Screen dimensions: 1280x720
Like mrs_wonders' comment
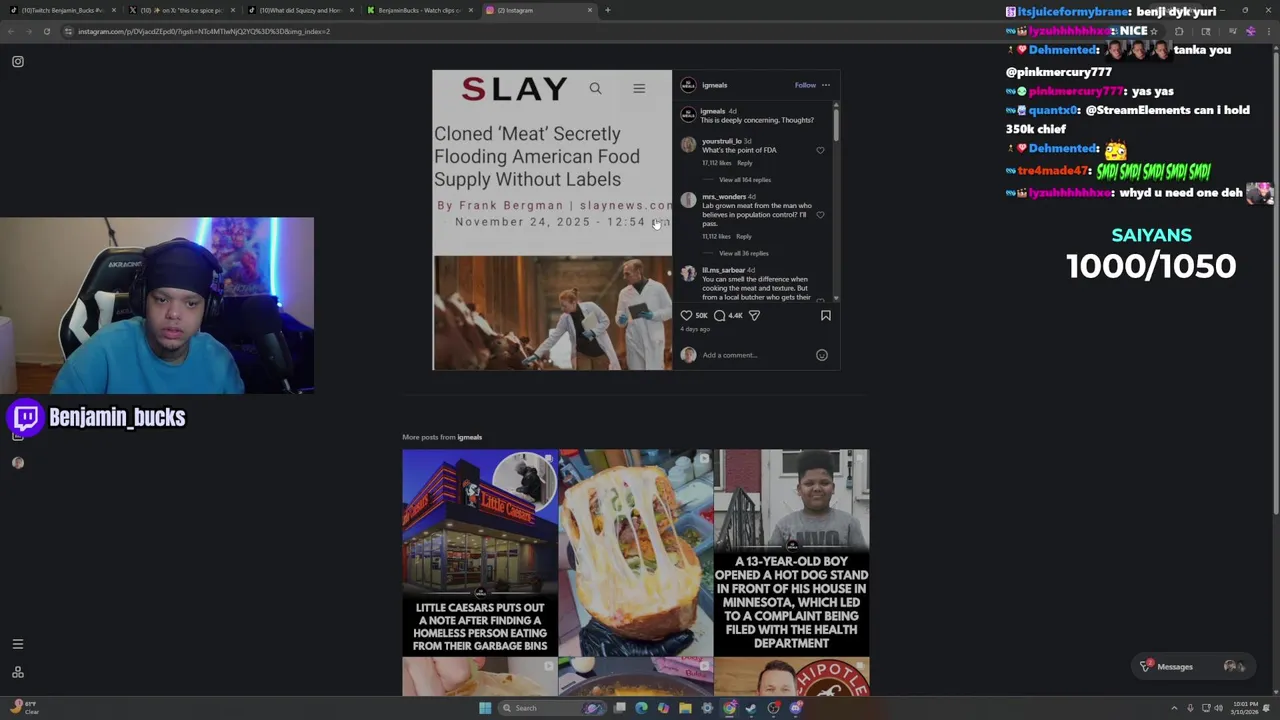click(x=820, y=214)
